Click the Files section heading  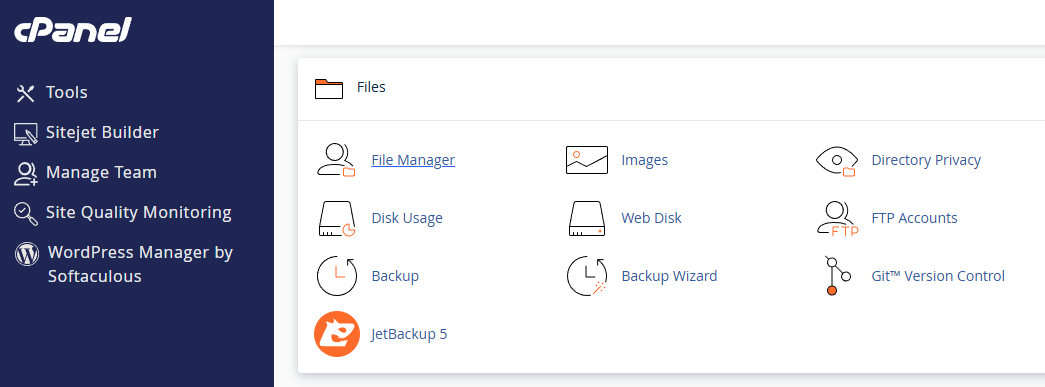[x=371, y=87]
